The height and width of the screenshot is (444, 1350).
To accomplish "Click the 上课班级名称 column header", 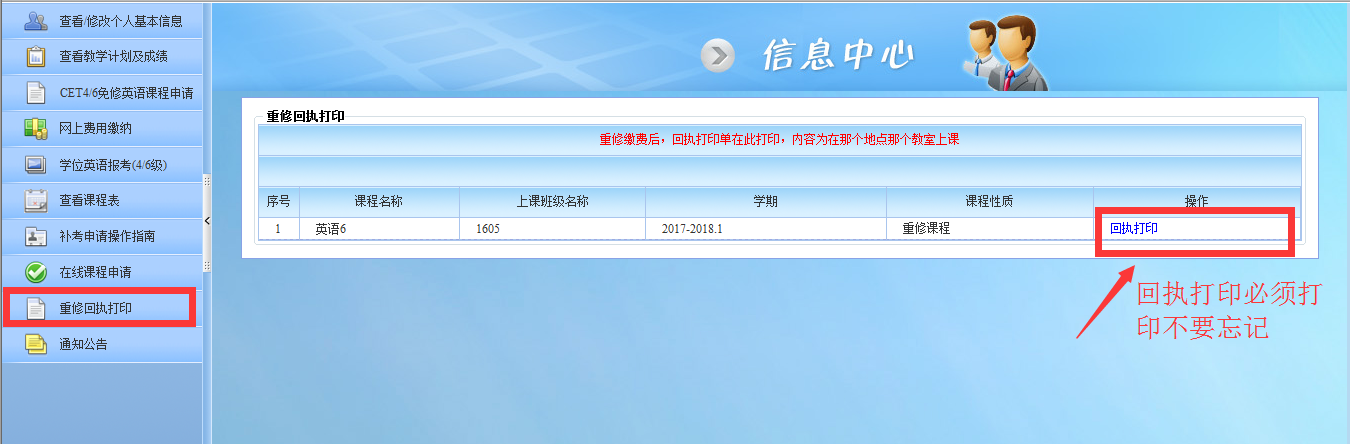I will pyautogui.click(x=552, y=202).
